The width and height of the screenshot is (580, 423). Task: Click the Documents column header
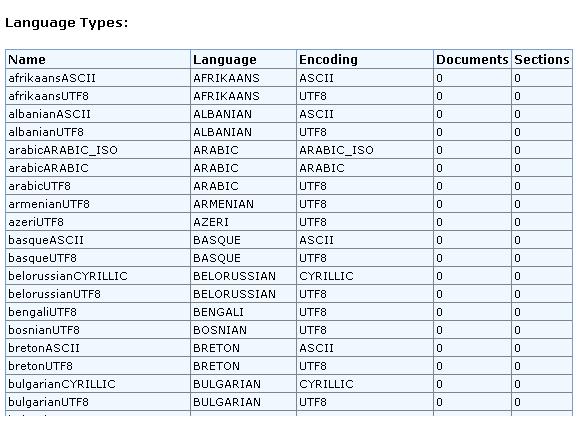(x=472, y=60)
